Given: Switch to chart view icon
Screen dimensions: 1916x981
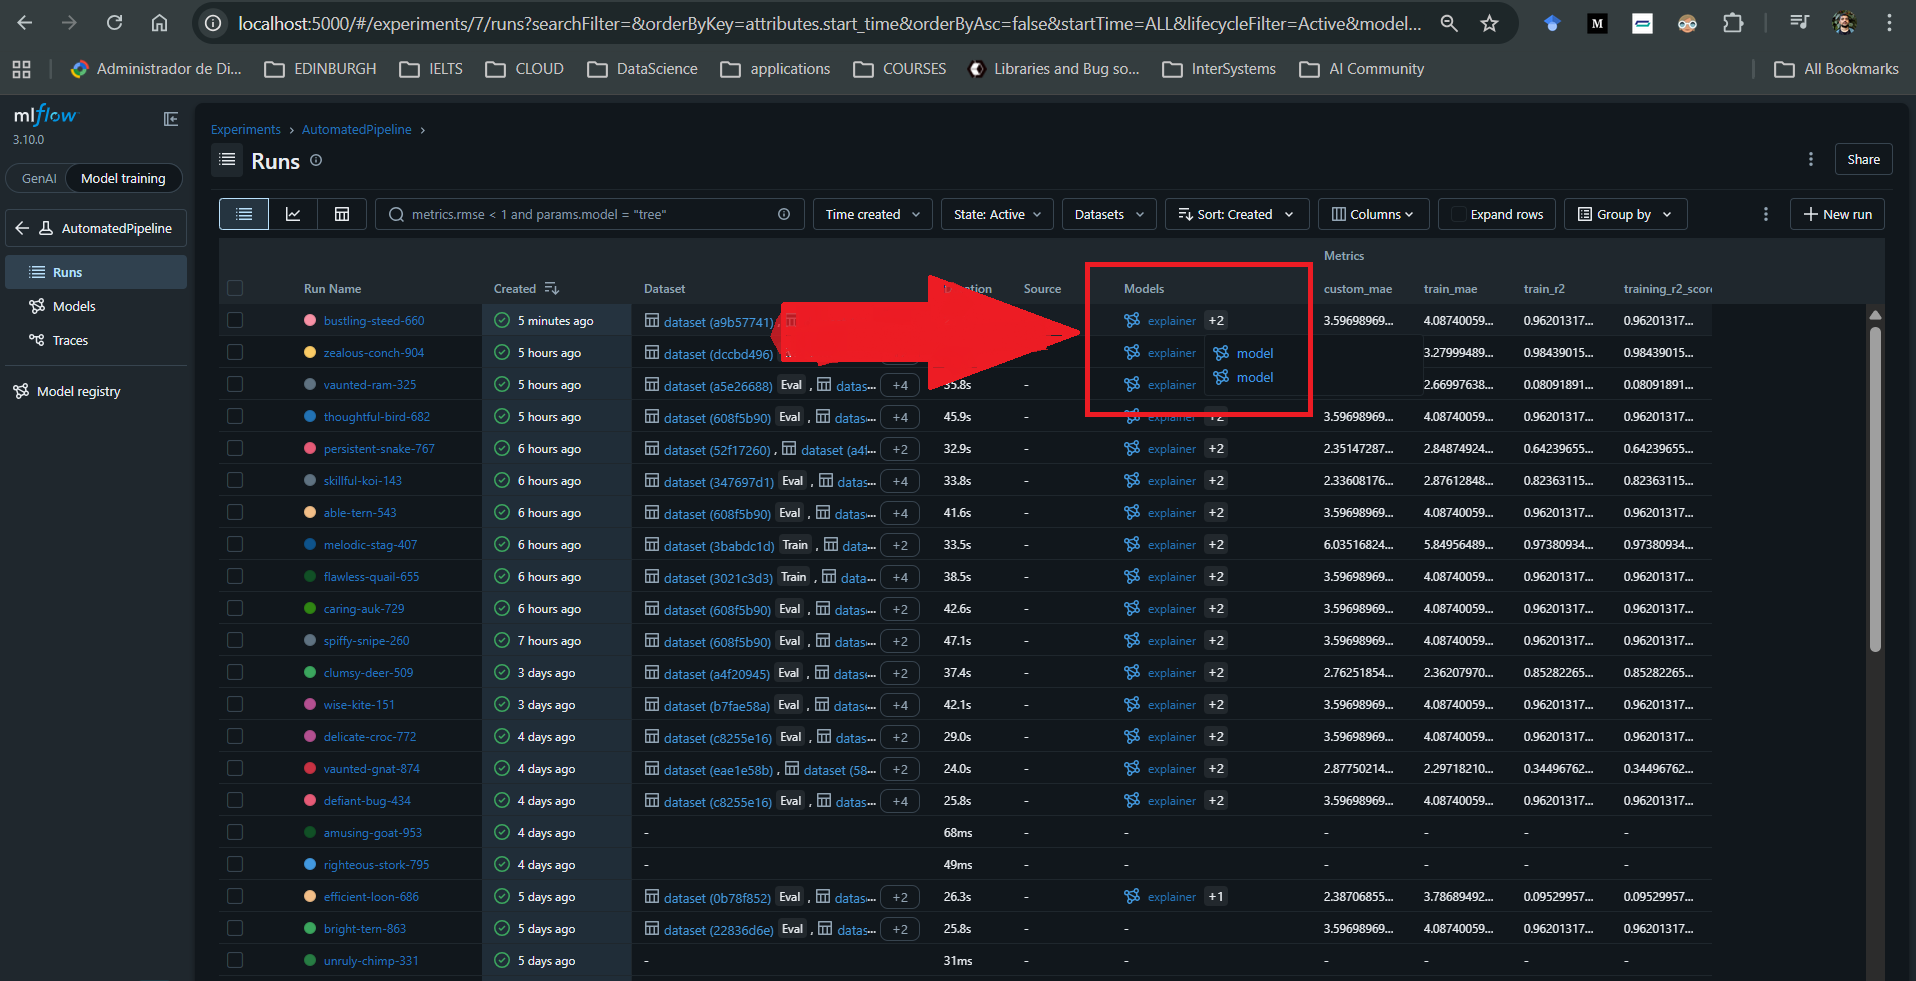Looking at the screenshot, I should (x=293, y=214).
